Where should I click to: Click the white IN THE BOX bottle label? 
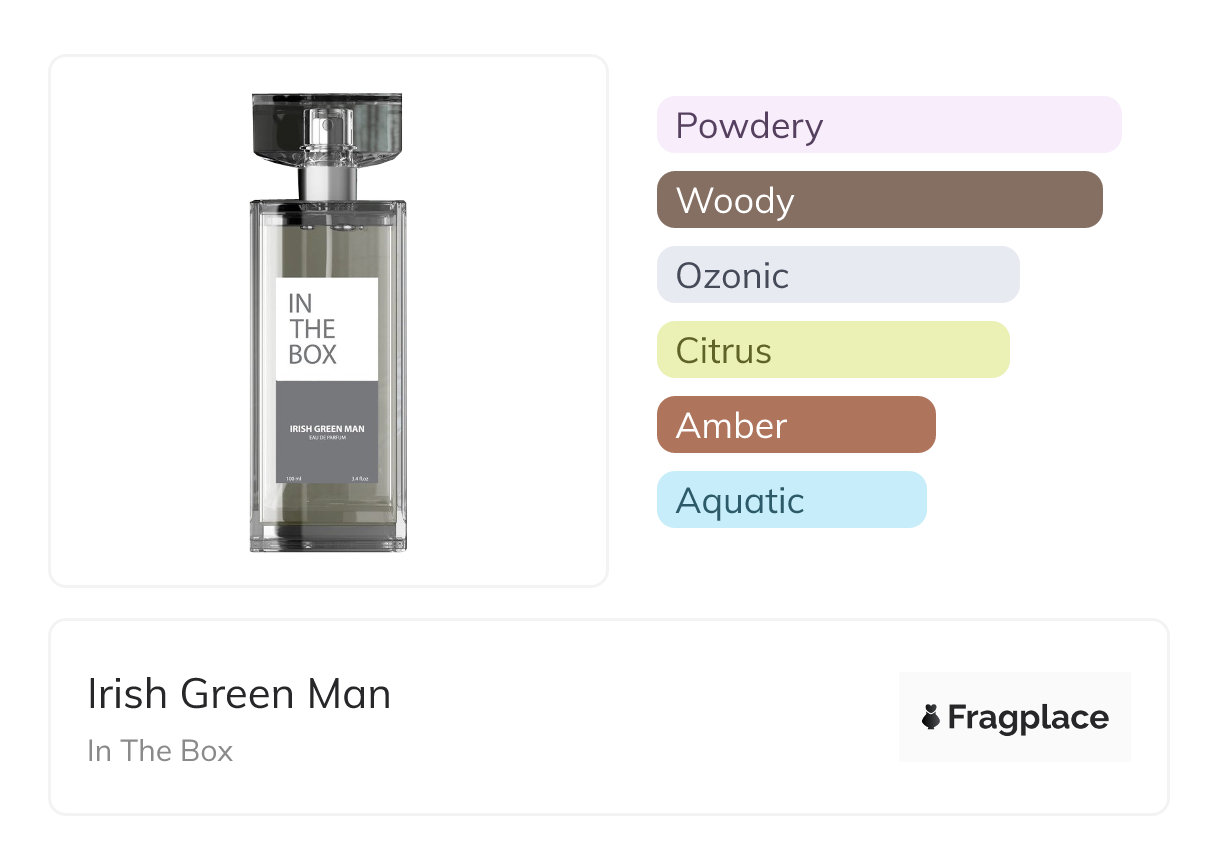(x=326, y=329)
